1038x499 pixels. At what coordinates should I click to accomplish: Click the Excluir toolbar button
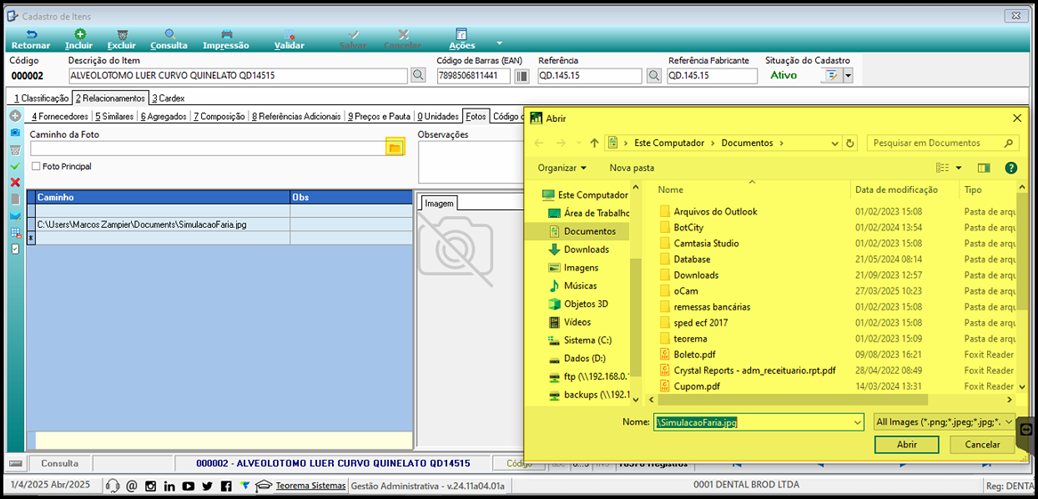[121, 40]
